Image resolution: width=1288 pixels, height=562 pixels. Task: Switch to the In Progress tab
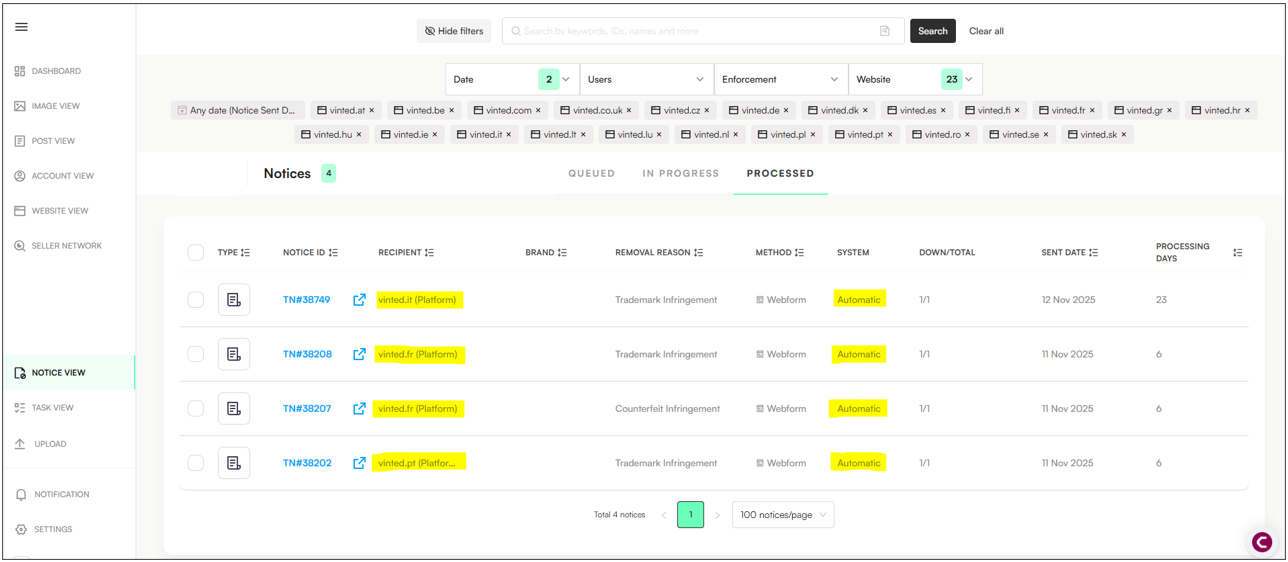tap(681, 173)
